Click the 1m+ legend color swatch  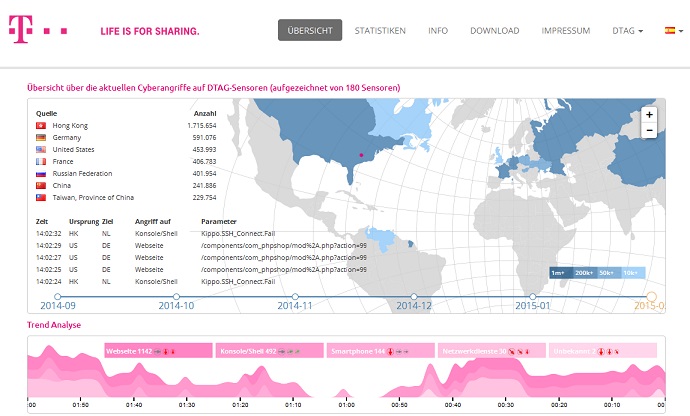coord(561,273)
